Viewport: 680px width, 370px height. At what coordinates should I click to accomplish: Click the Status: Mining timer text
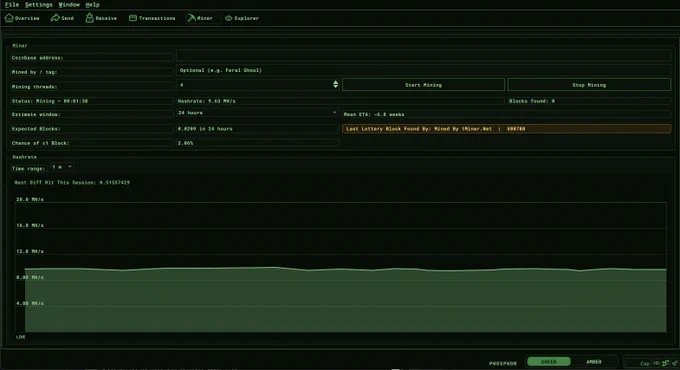click(49, 101)
